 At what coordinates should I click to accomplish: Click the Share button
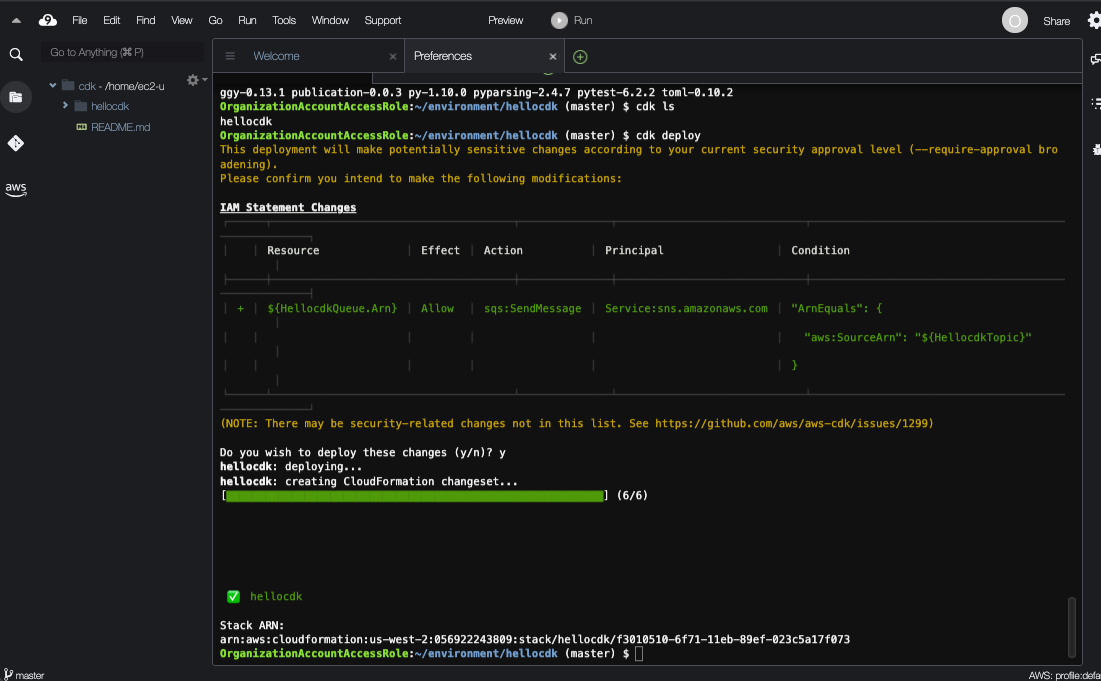[1056, 21]
